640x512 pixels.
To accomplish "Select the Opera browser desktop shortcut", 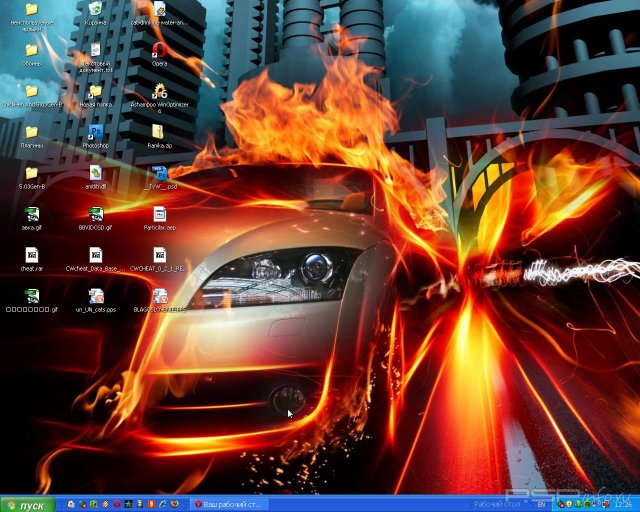I will 159,50.
